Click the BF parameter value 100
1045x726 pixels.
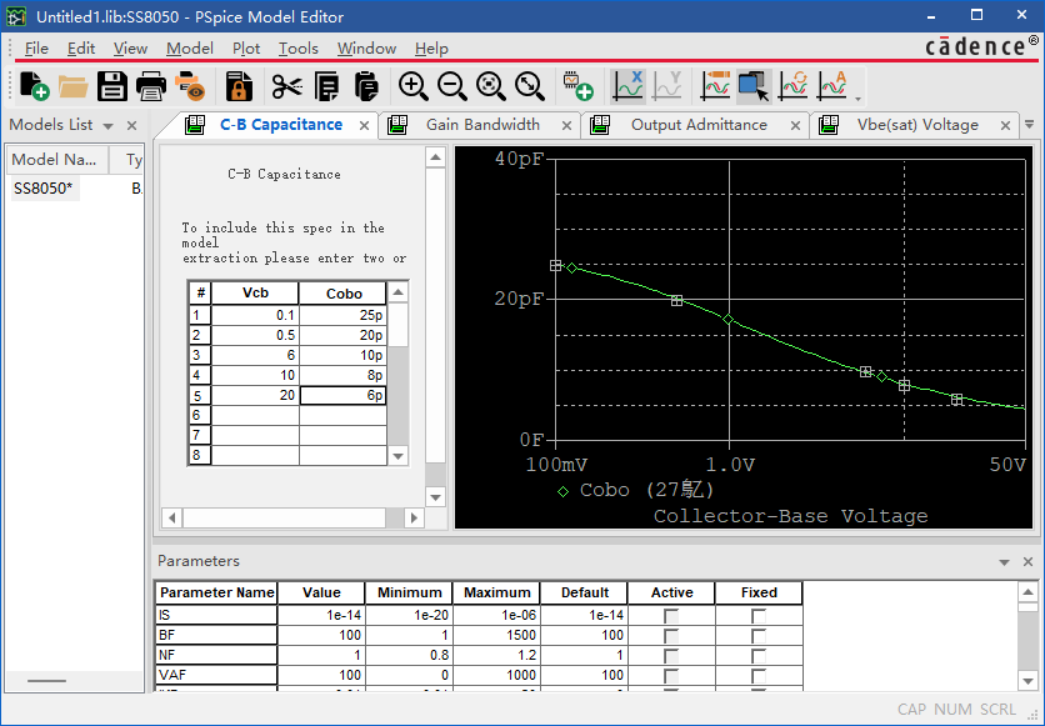point(321,635)
